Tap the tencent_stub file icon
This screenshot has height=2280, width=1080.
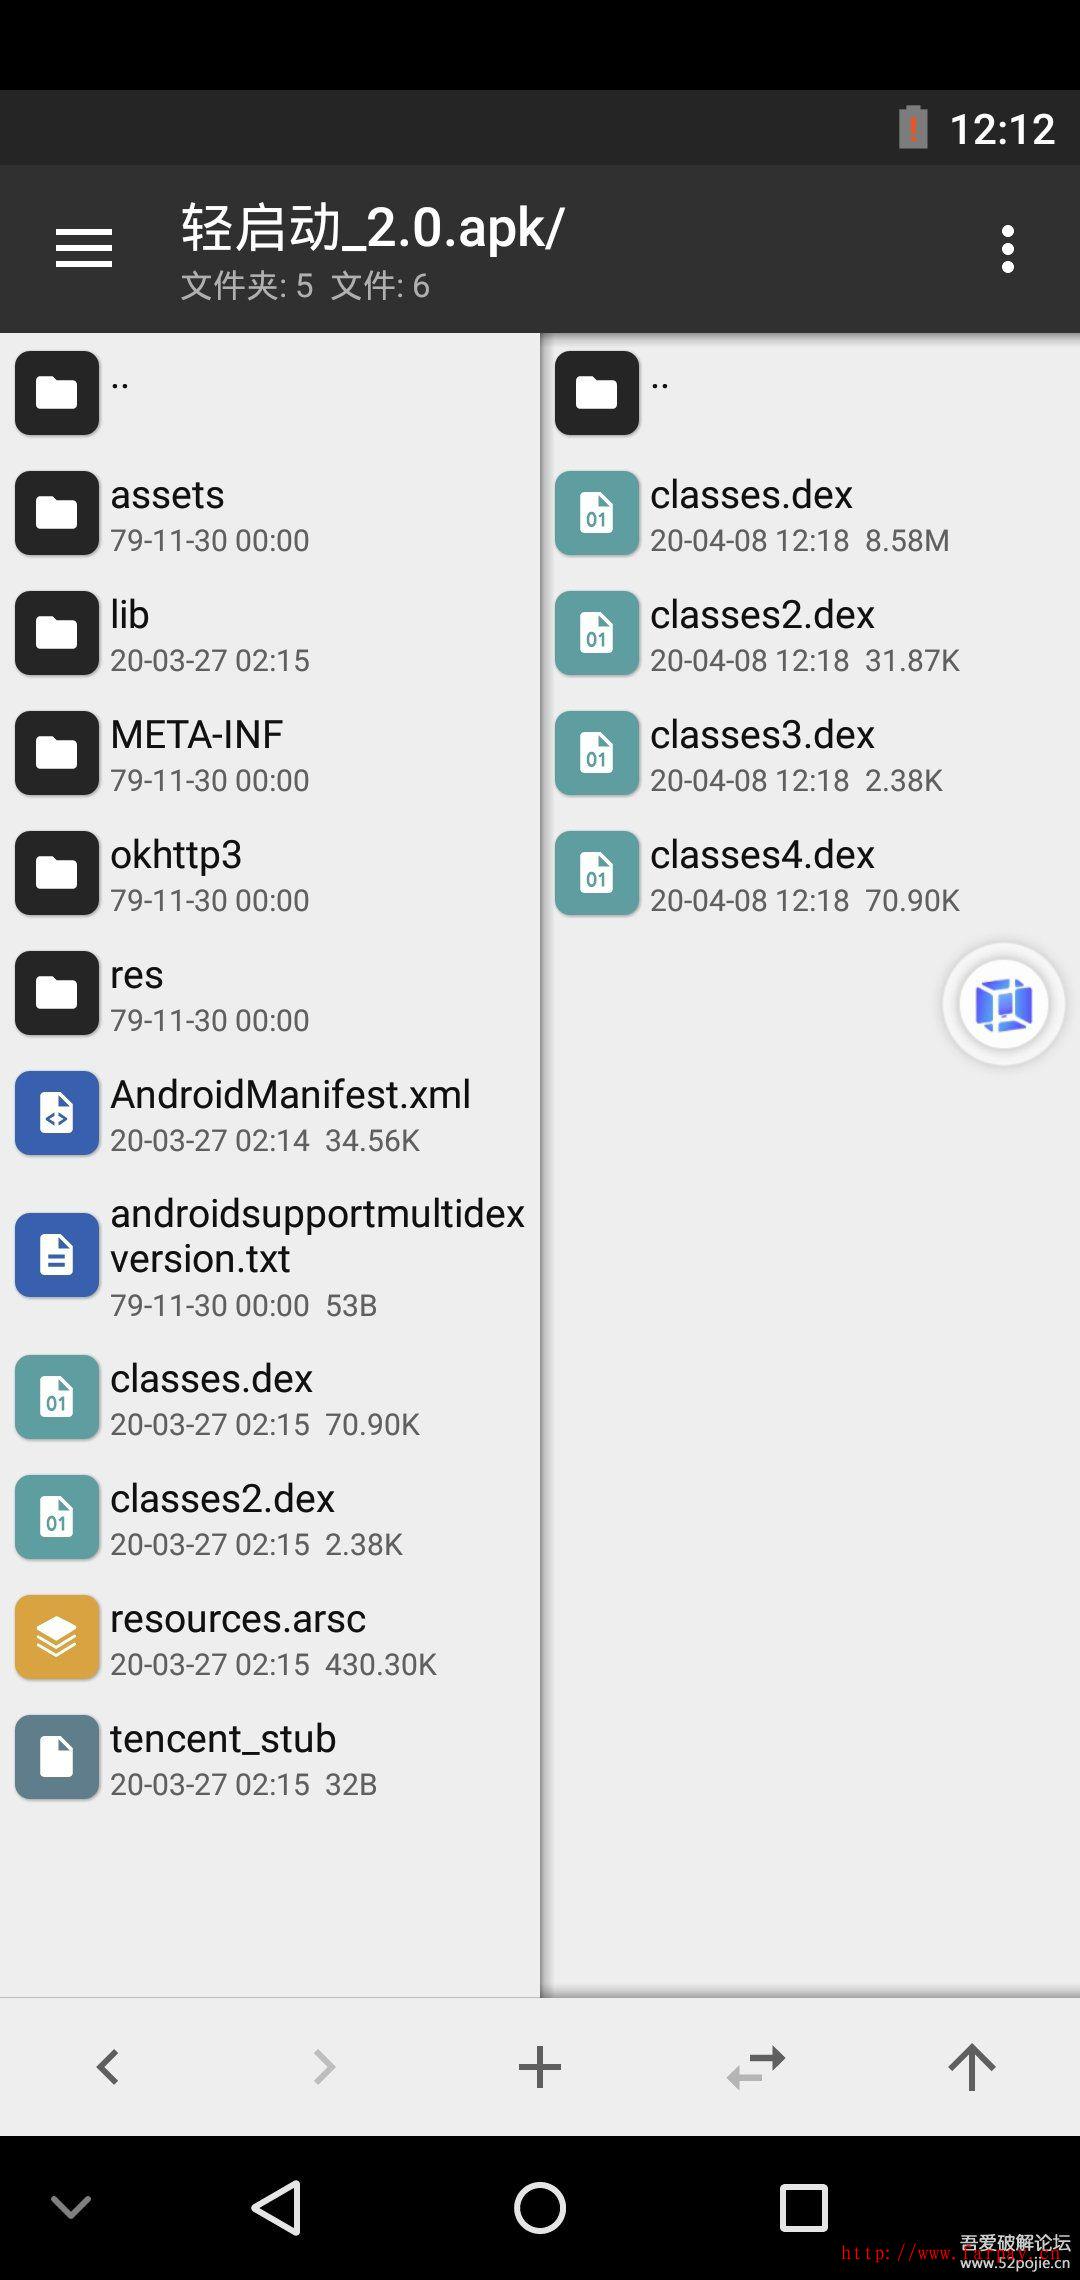click(x=57, y=1757)
